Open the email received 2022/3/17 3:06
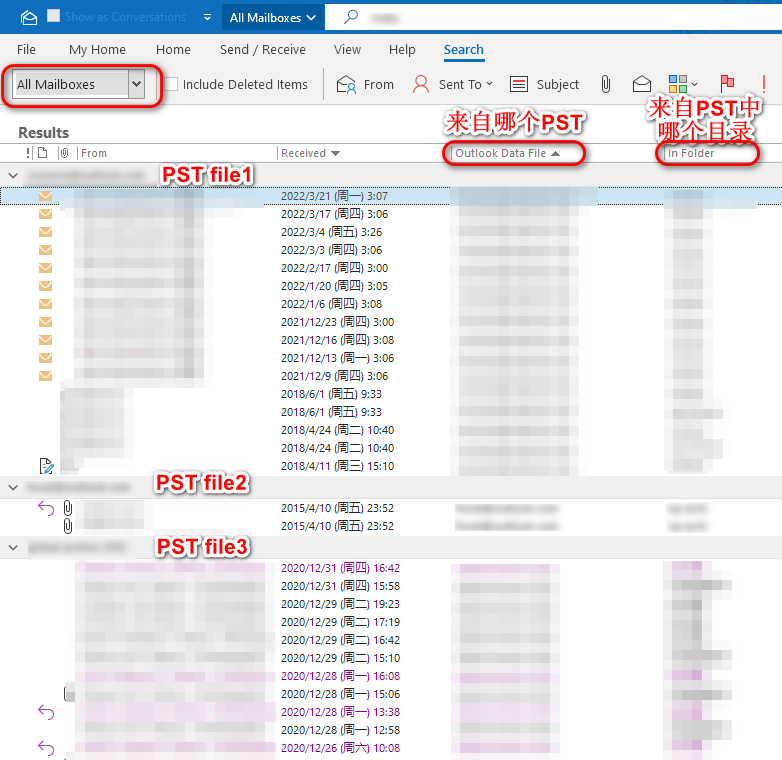This screenshot has width=782, height=760. click(334, 214)
